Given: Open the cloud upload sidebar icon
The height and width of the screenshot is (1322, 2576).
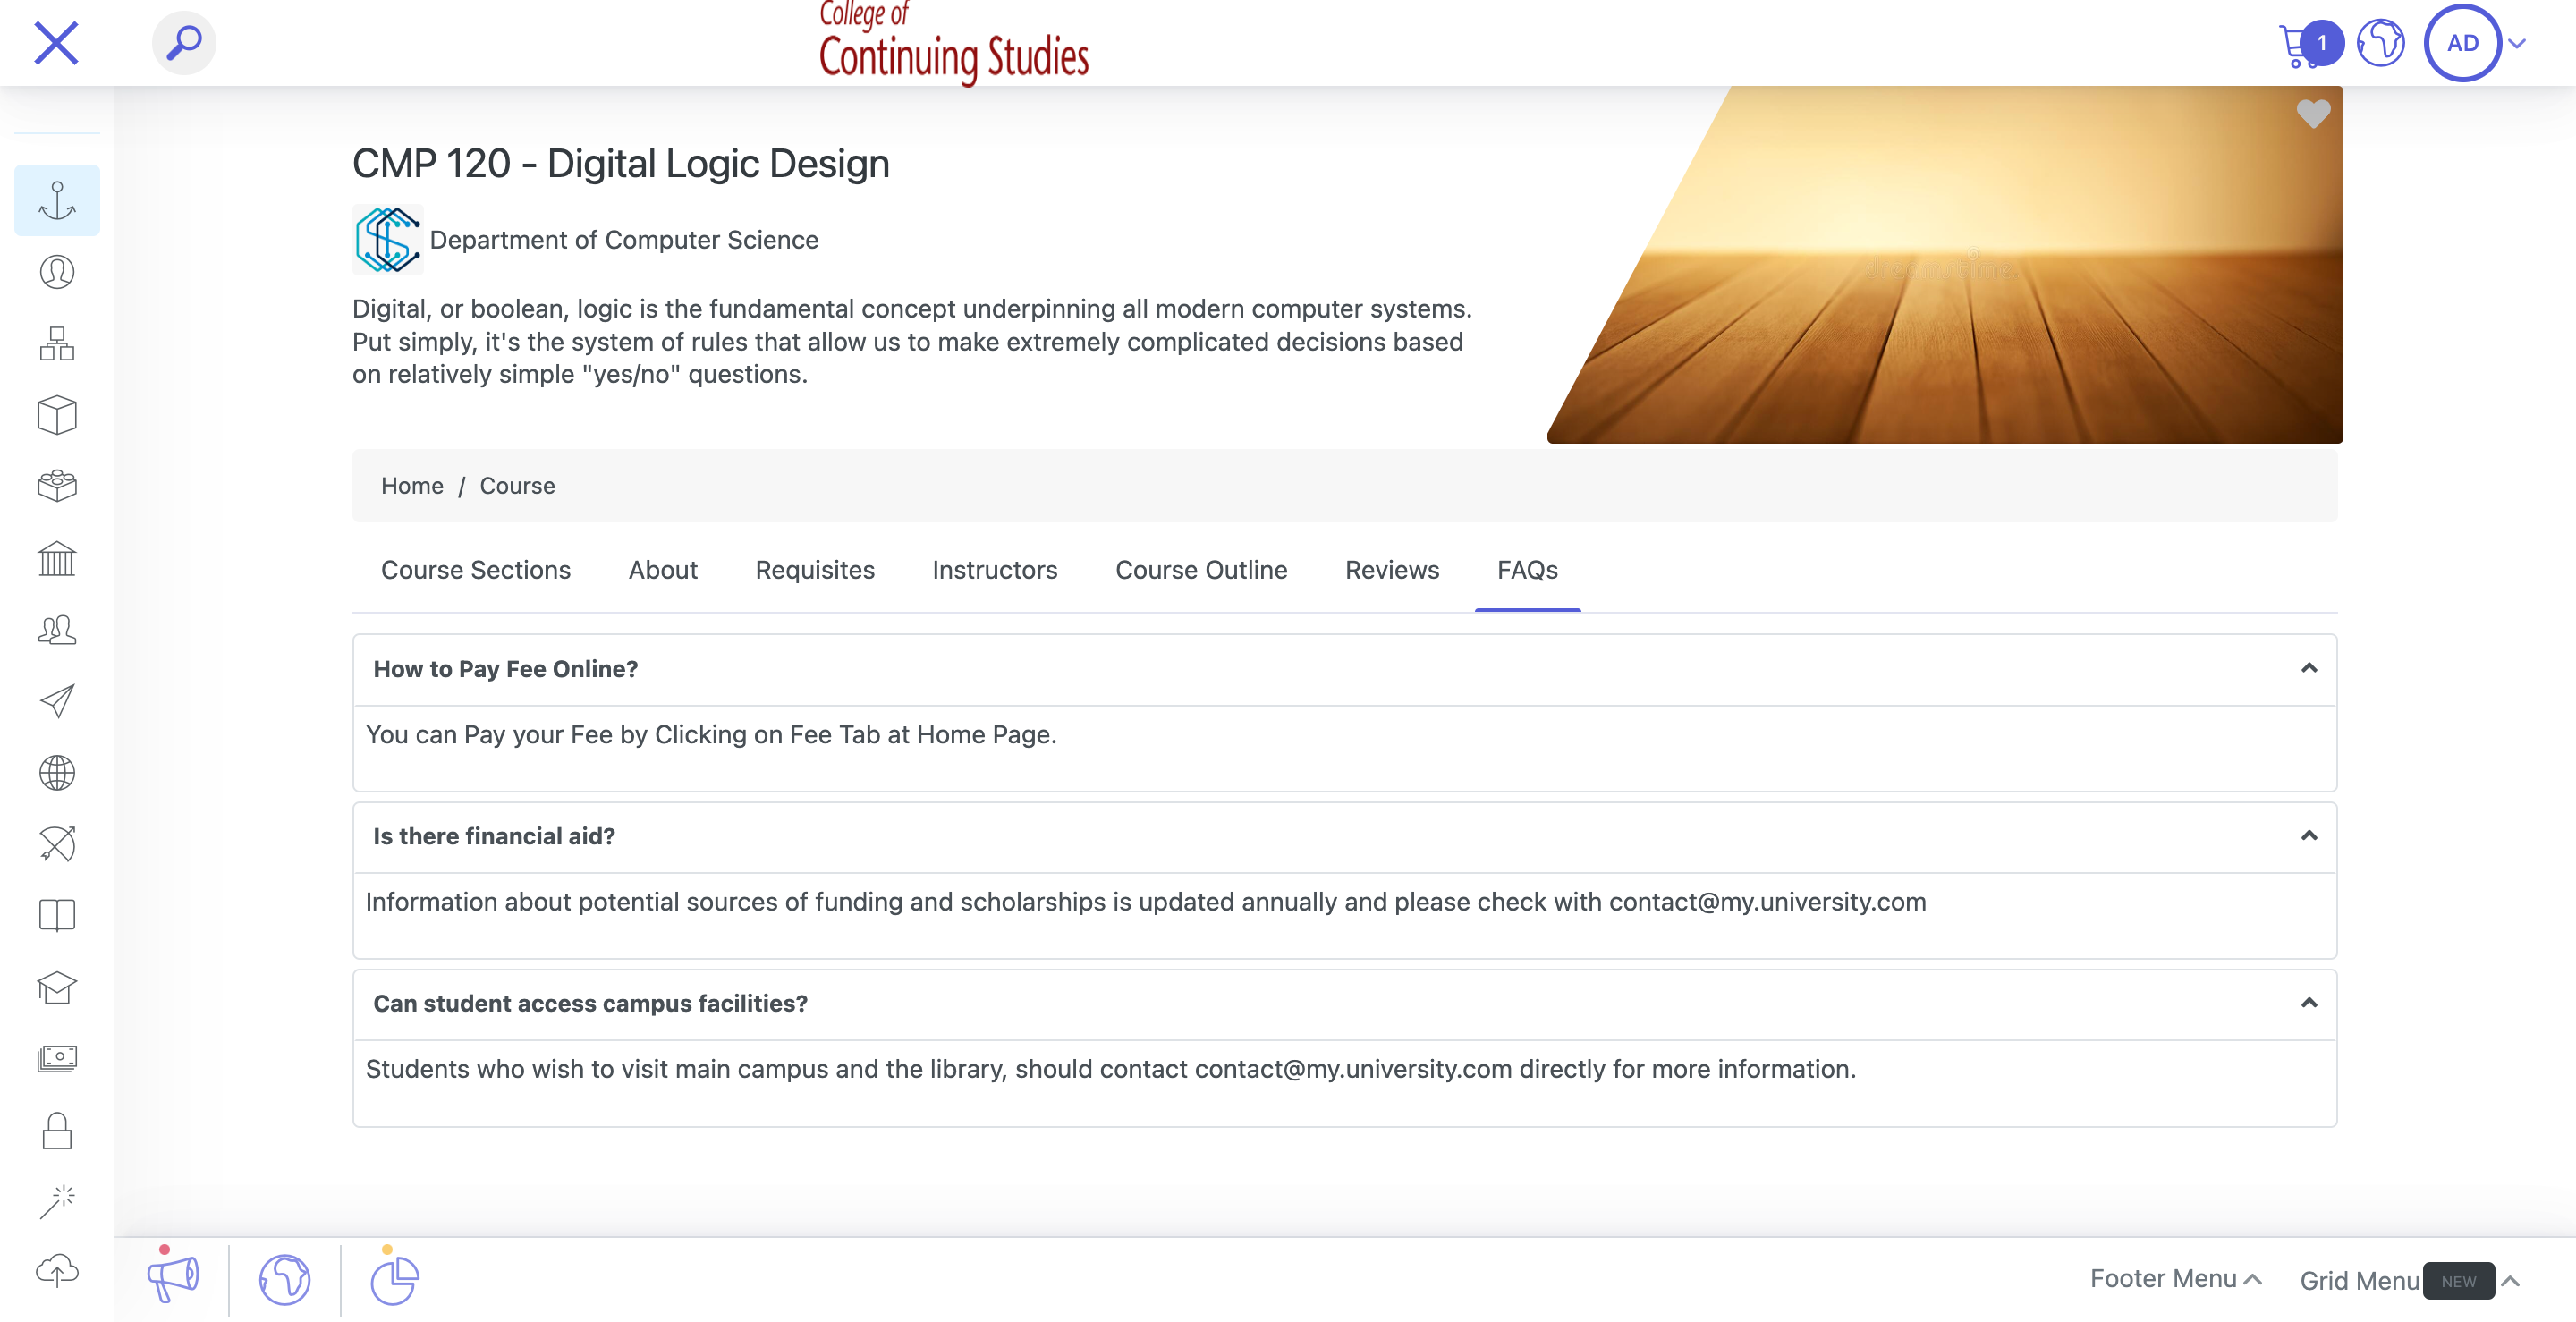Looking at the screenshot, I should click(57, 1270).
